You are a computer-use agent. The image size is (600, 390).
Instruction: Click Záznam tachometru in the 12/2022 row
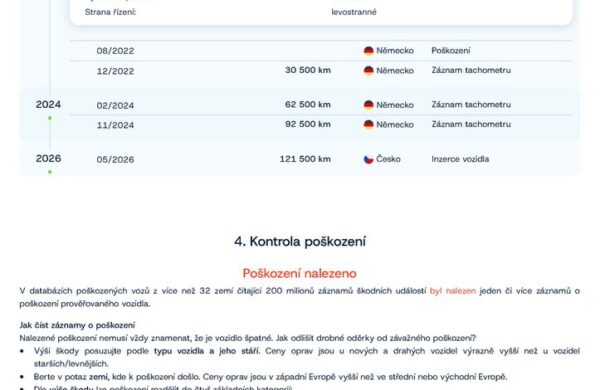coord(471,70)
